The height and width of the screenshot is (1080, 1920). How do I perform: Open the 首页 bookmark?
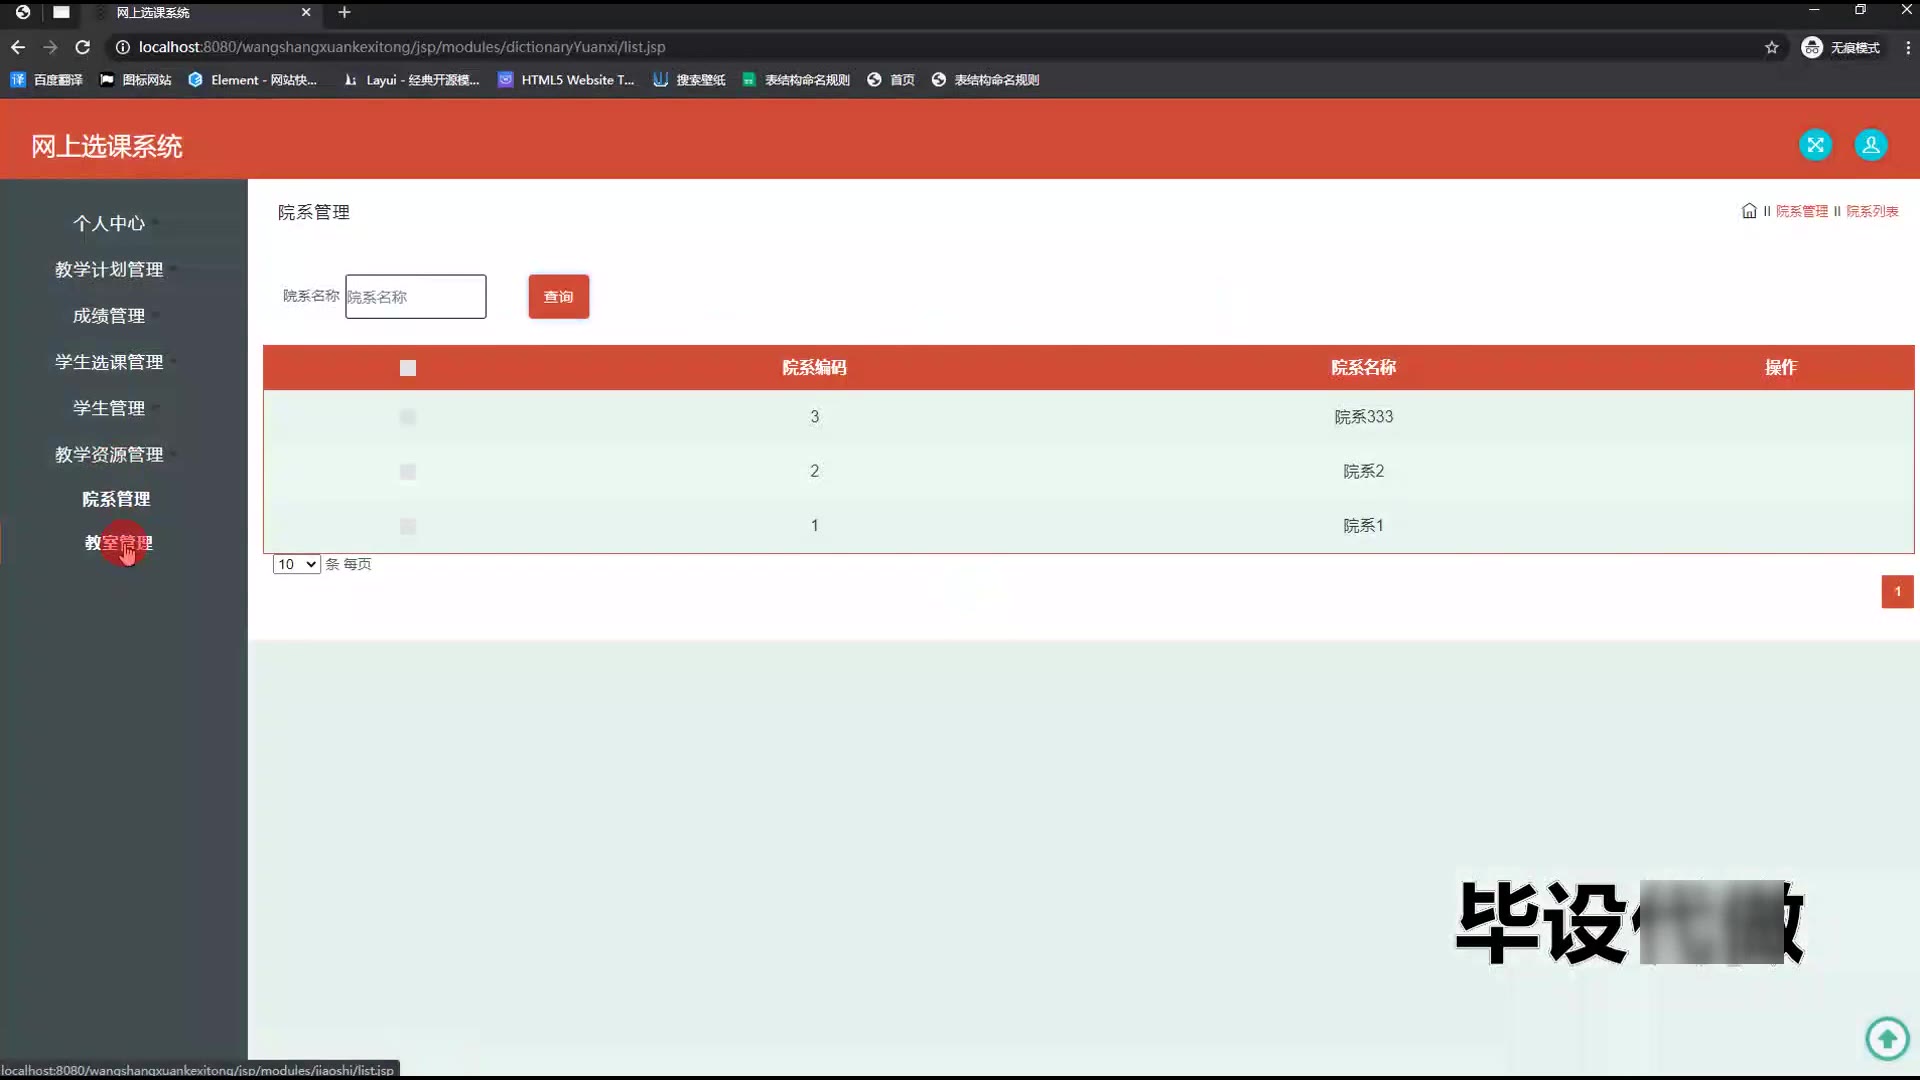click(891, 80)
